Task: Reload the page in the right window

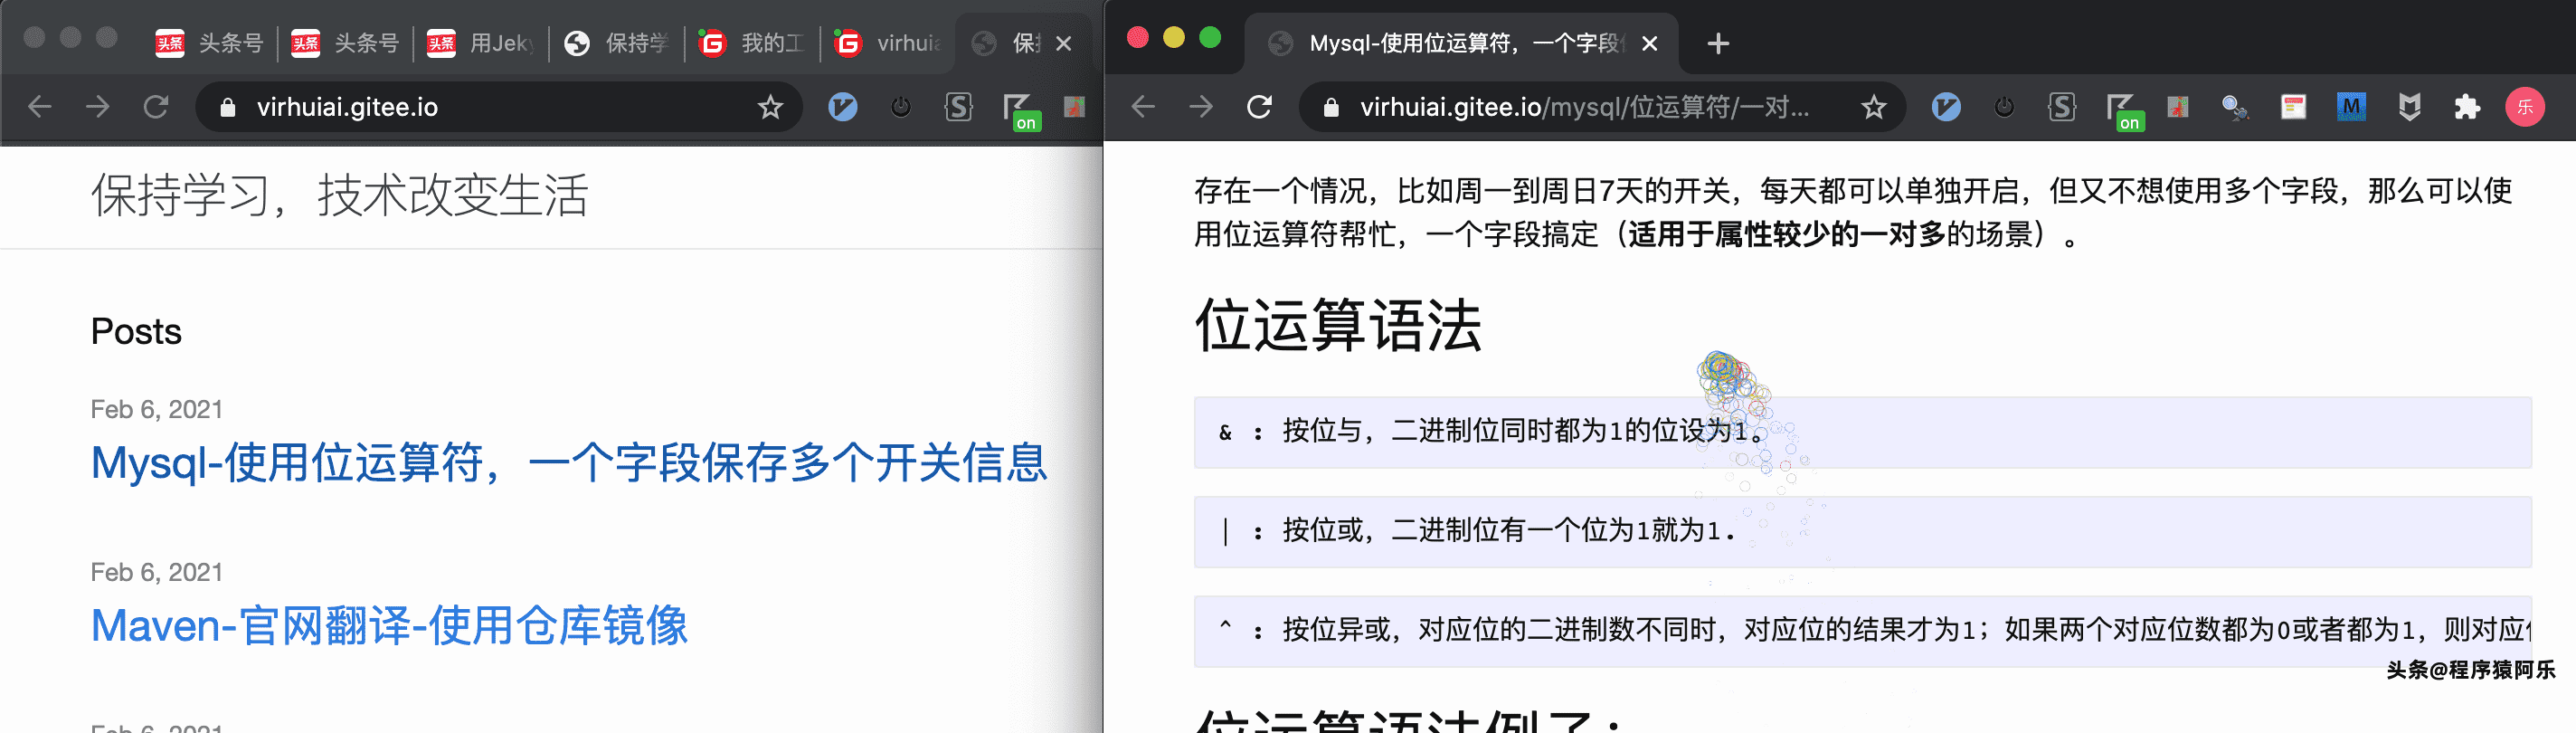Action: coord(1259,107)
